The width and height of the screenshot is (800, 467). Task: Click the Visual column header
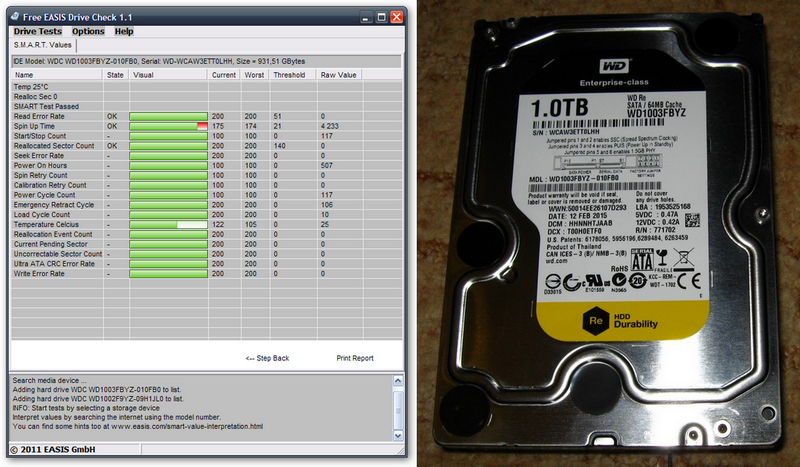click(x=168, y=75)
